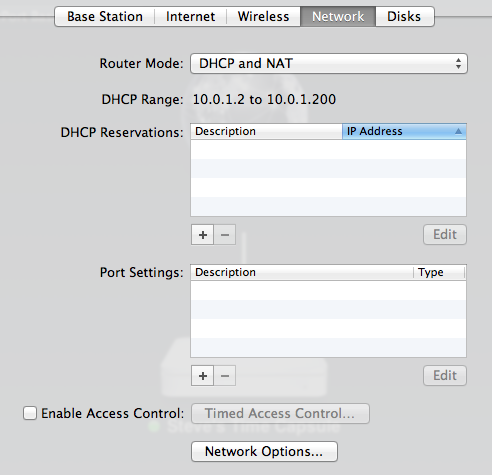Remove port setting with minus button
Image resolution: width=492 pixels, height=475 pixels.
pyautogui.click(x=225, y=376)
